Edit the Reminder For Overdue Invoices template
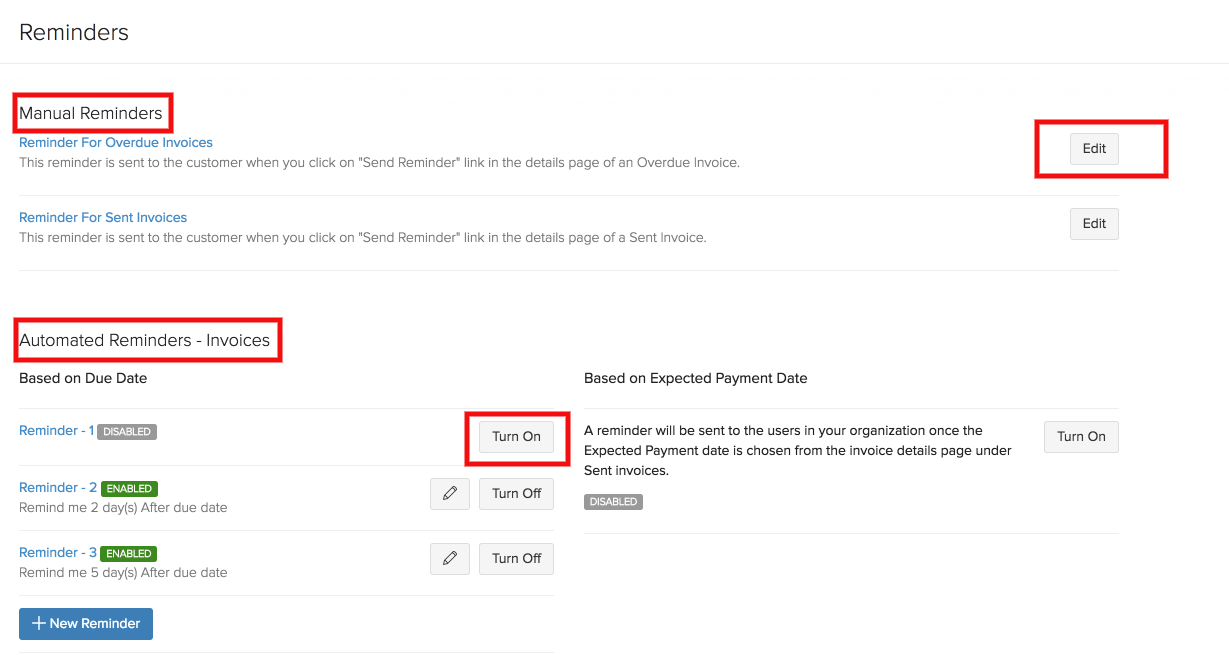This screenshot has width=1229, height=655. [1093, 148]
